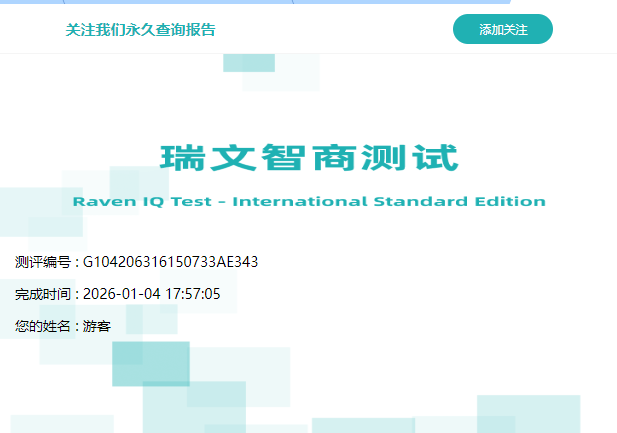Click the name value 游客
617x433 pixels.
[x=97, y=326]
